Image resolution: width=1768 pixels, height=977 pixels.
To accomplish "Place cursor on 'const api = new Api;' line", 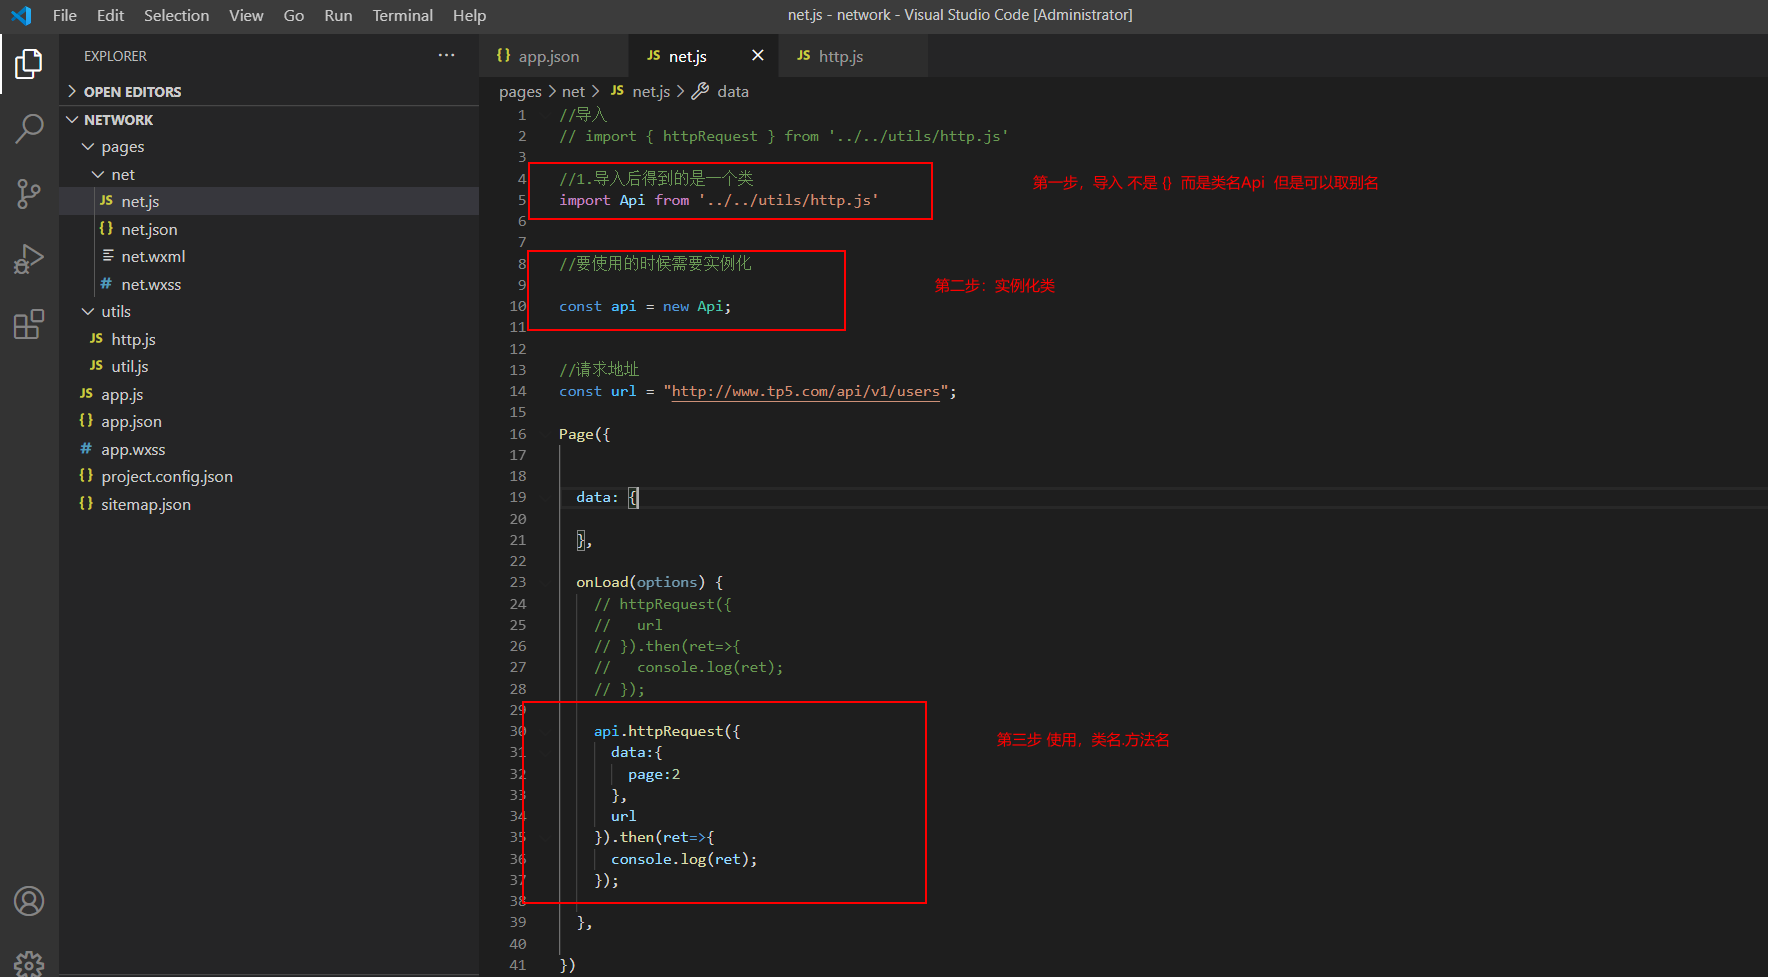I will pyautogui.click(x=645, y=306).
